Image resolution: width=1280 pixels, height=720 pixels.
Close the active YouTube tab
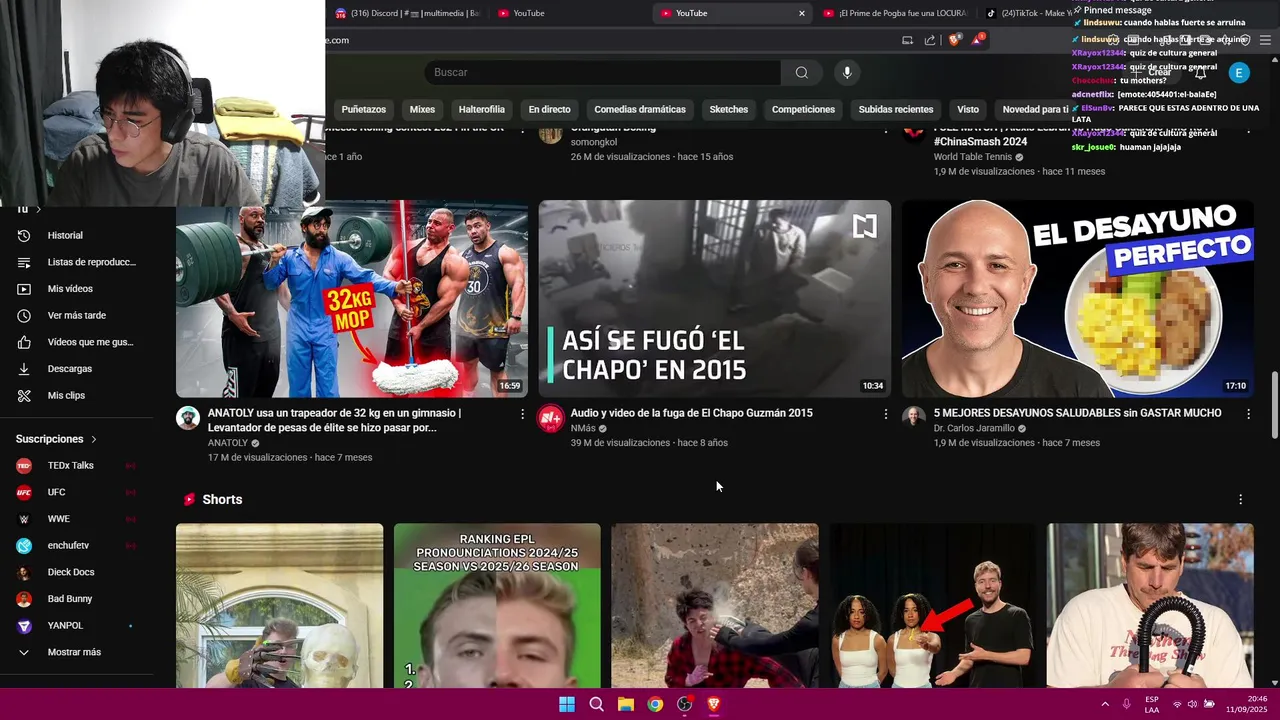click(801, 13)
